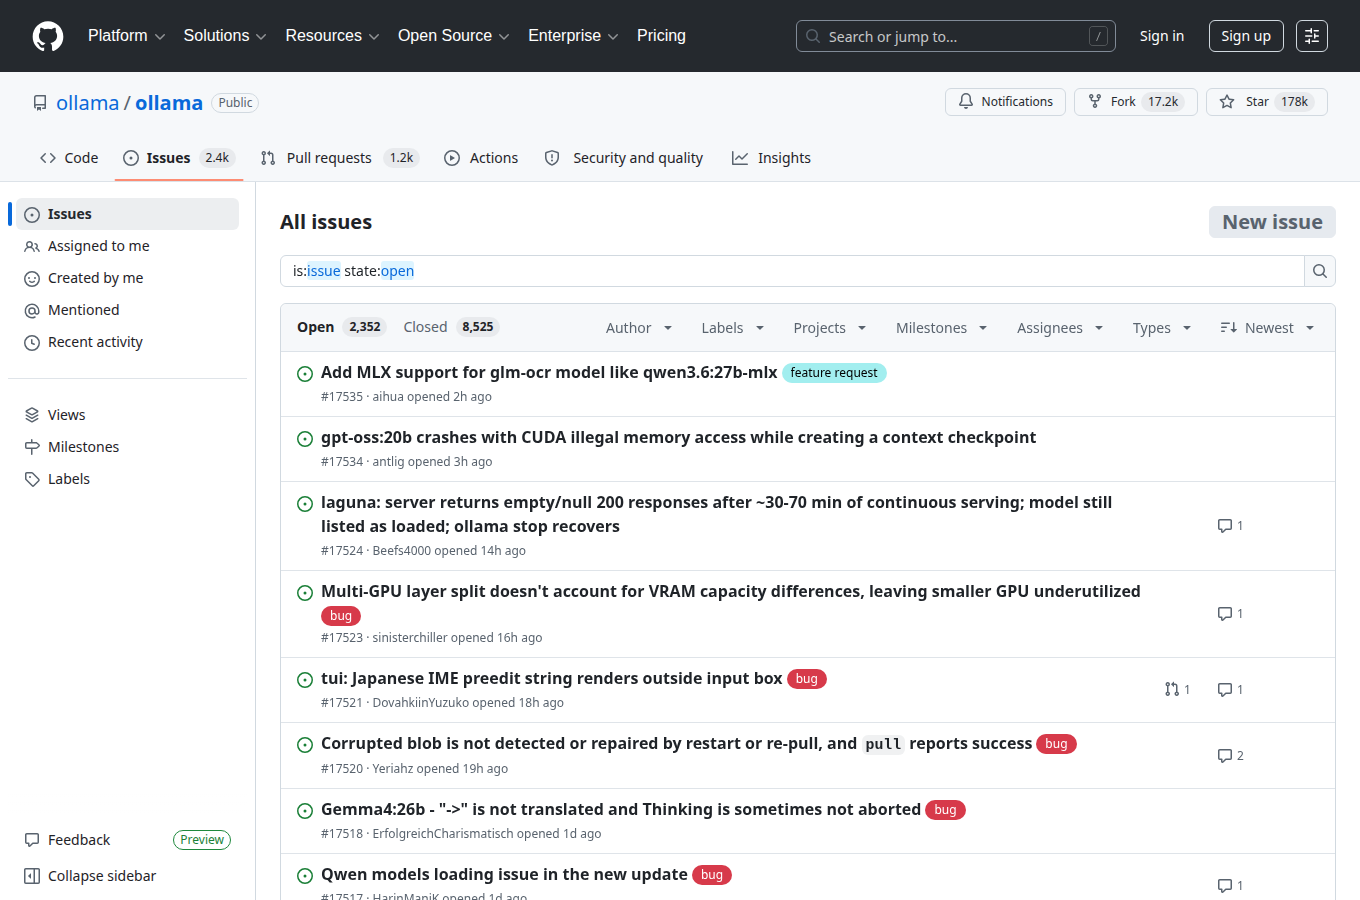Open issue about MLX support for glm-ocr

coord(549,372)
